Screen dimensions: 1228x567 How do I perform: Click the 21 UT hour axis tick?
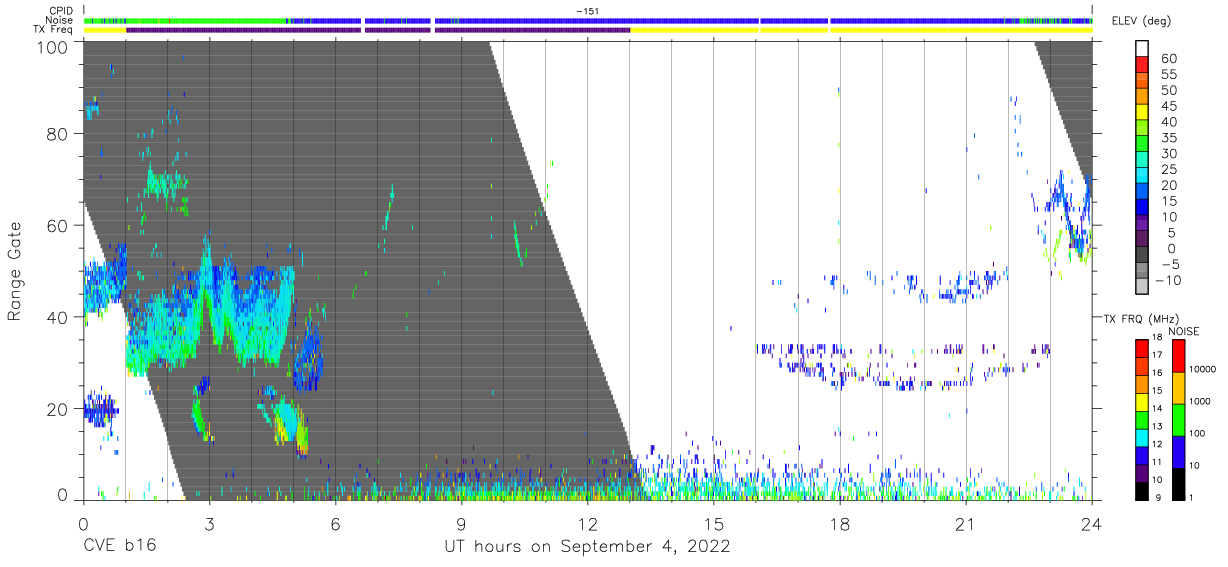(x=965, y=523)
